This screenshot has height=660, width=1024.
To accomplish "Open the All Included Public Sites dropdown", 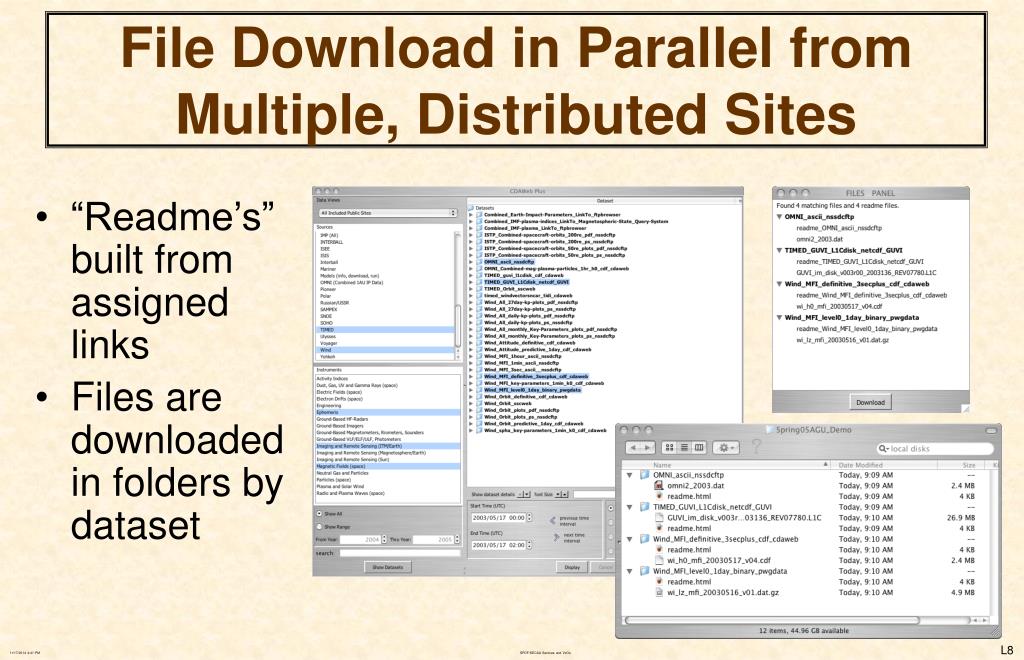I will coord(387,213).
